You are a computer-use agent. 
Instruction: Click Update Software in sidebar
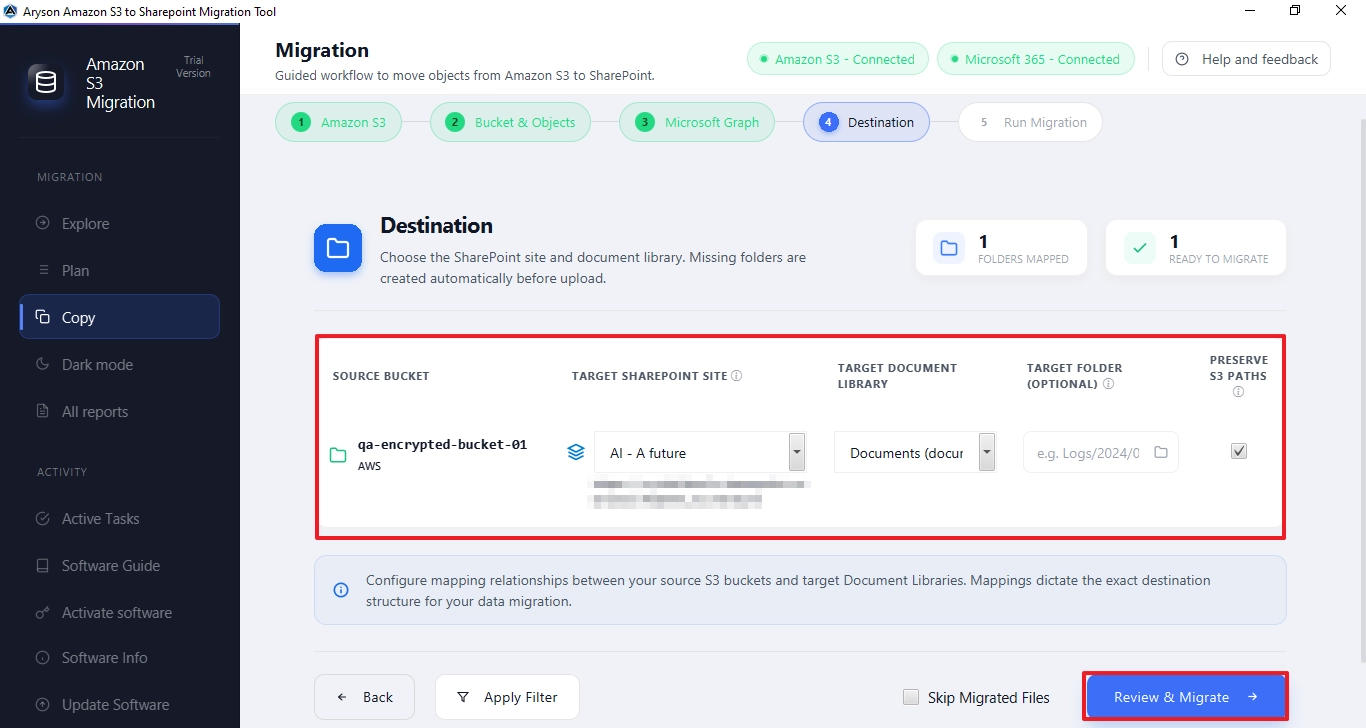pos(119,704)
